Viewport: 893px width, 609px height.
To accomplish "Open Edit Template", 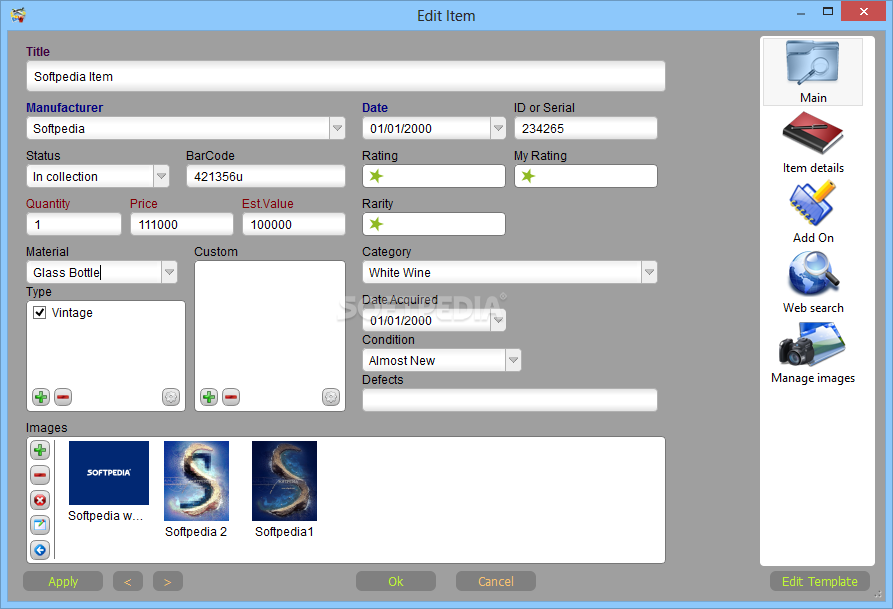I will click(x=820, y=581).
